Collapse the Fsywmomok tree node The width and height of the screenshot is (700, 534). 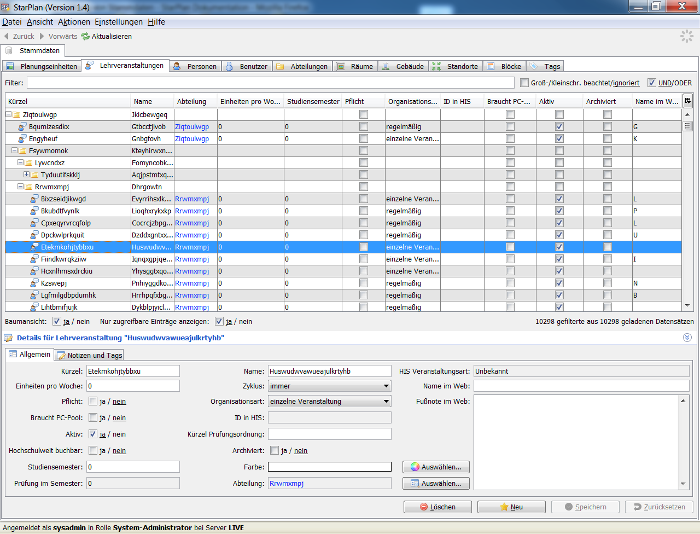[14, 150]
